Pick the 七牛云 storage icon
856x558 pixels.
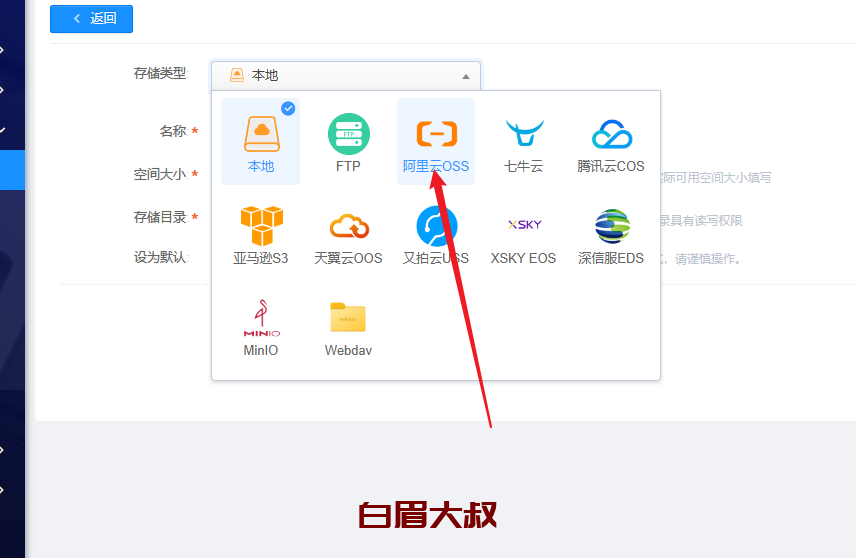pyautogui.click(x=524, y=133)
